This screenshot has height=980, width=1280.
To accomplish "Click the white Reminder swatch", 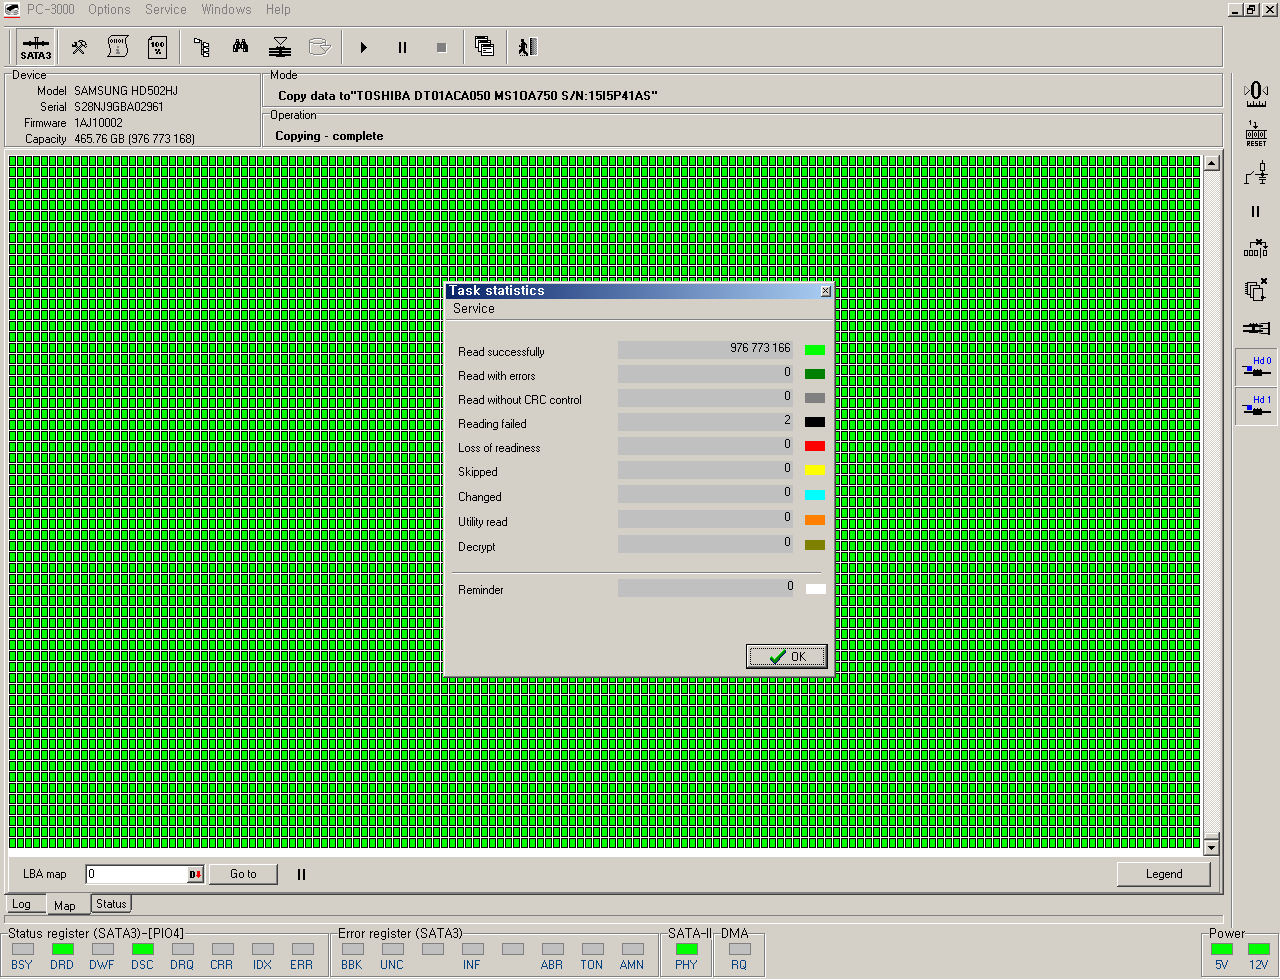I will coord(815,589).
